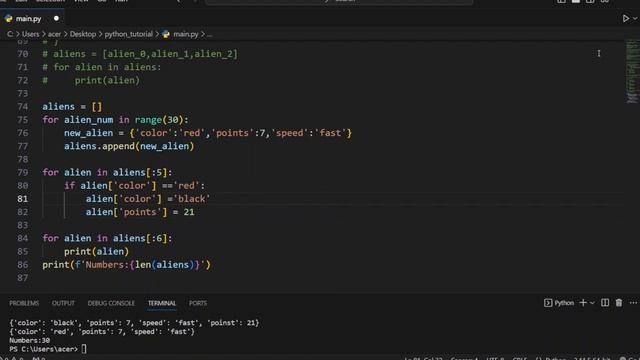Split the terminal with the split icon
This screenshot has width=640, height=360.
[605, 303]
